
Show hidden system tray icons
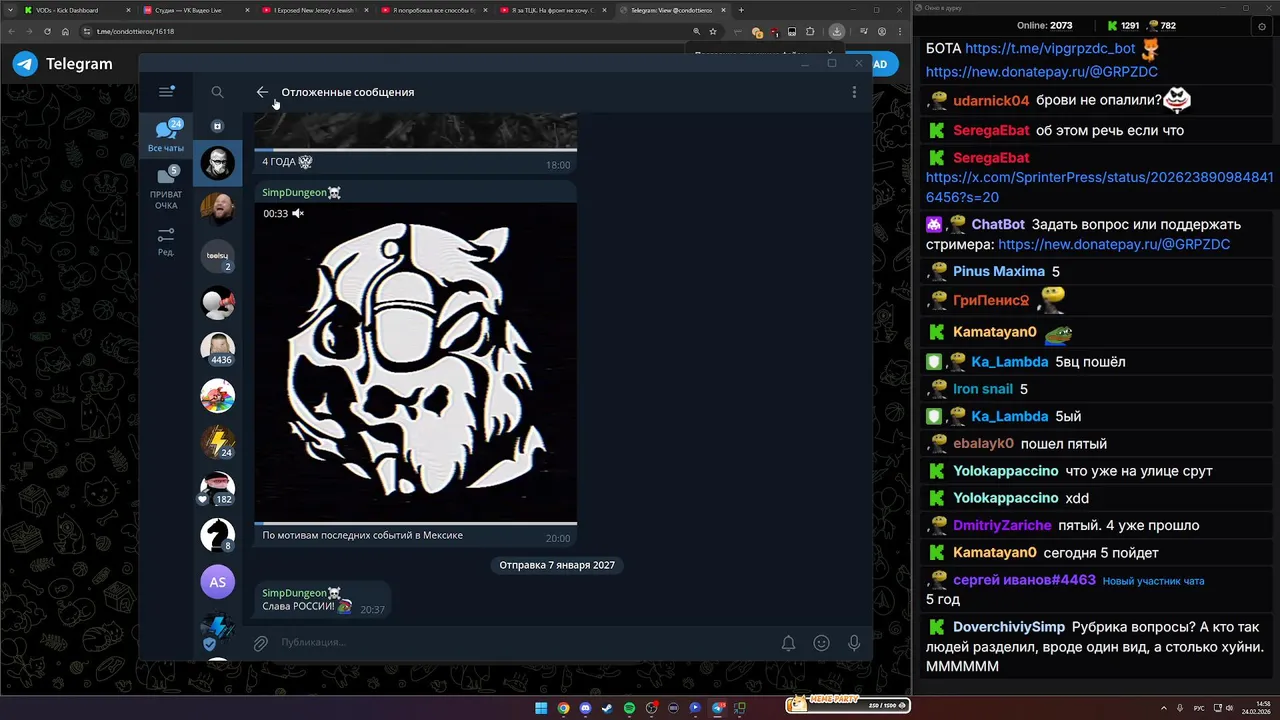pos(1164,708)
